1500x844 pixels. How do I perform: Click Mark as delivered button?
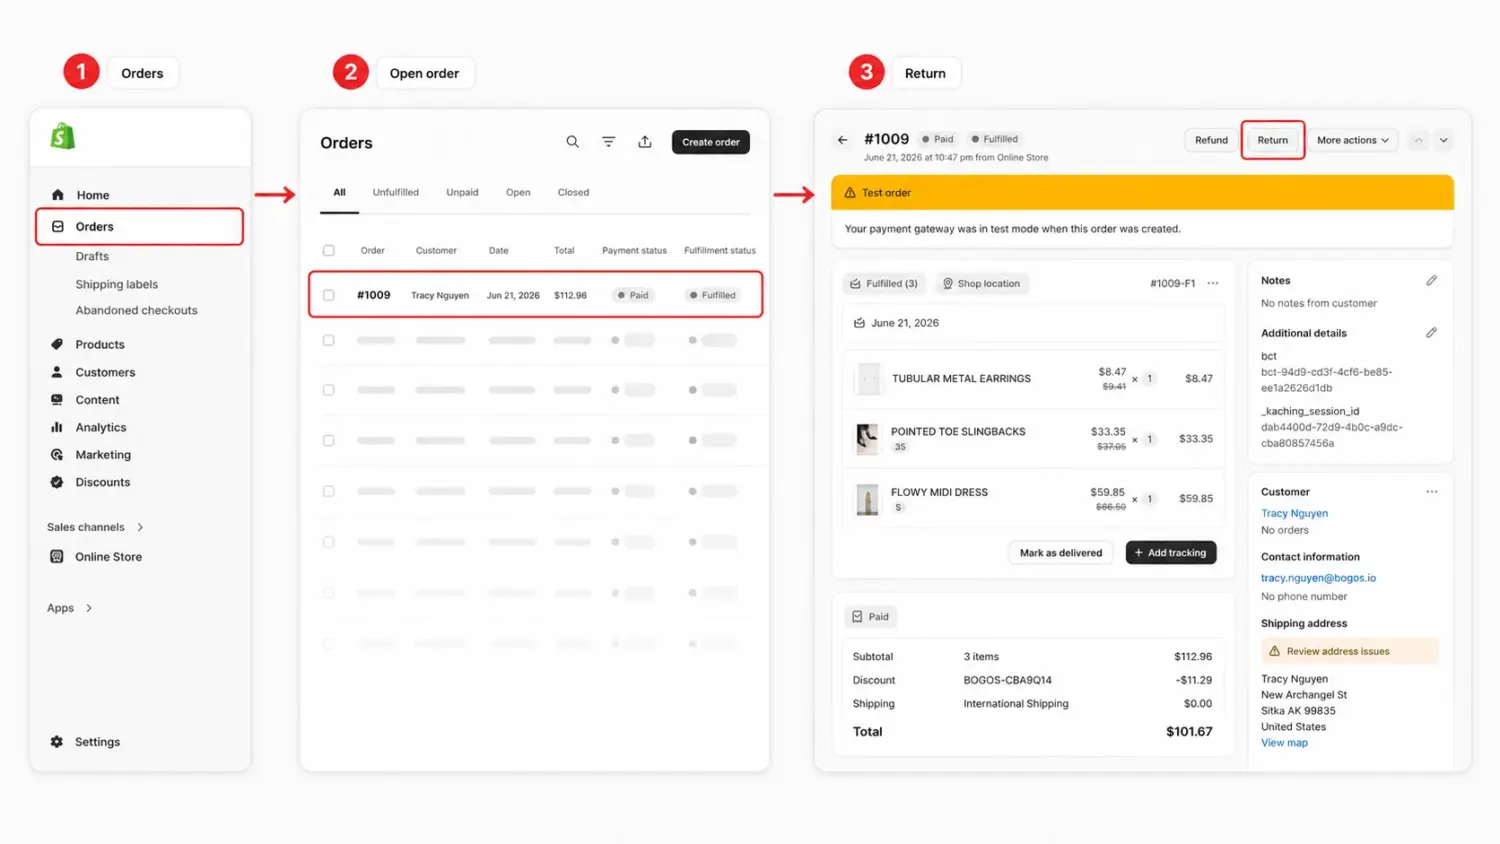[1061, 553]
